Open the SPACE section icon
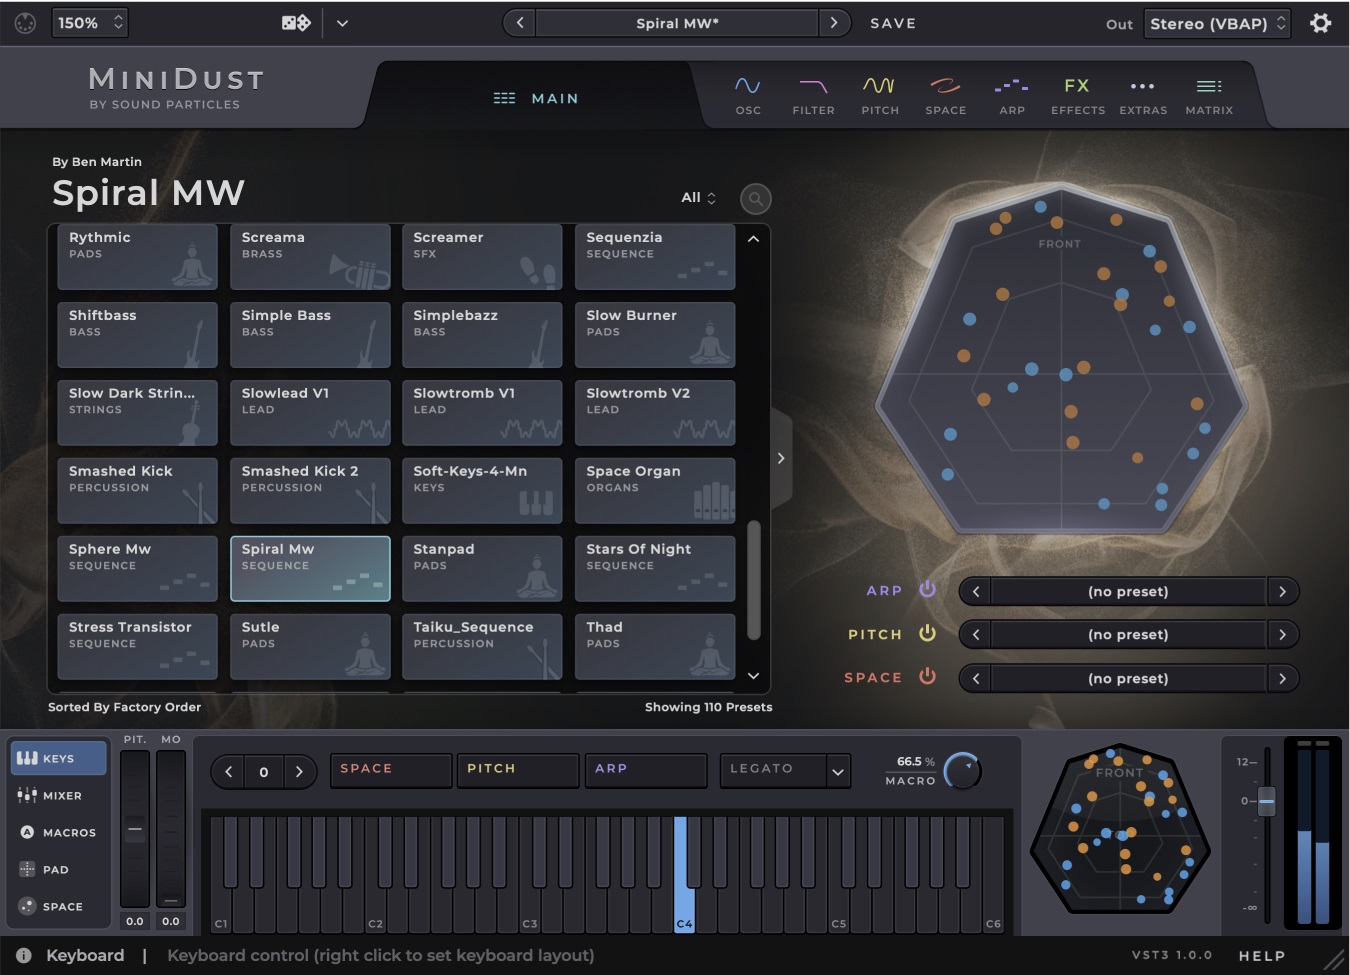 pos(945,96)
